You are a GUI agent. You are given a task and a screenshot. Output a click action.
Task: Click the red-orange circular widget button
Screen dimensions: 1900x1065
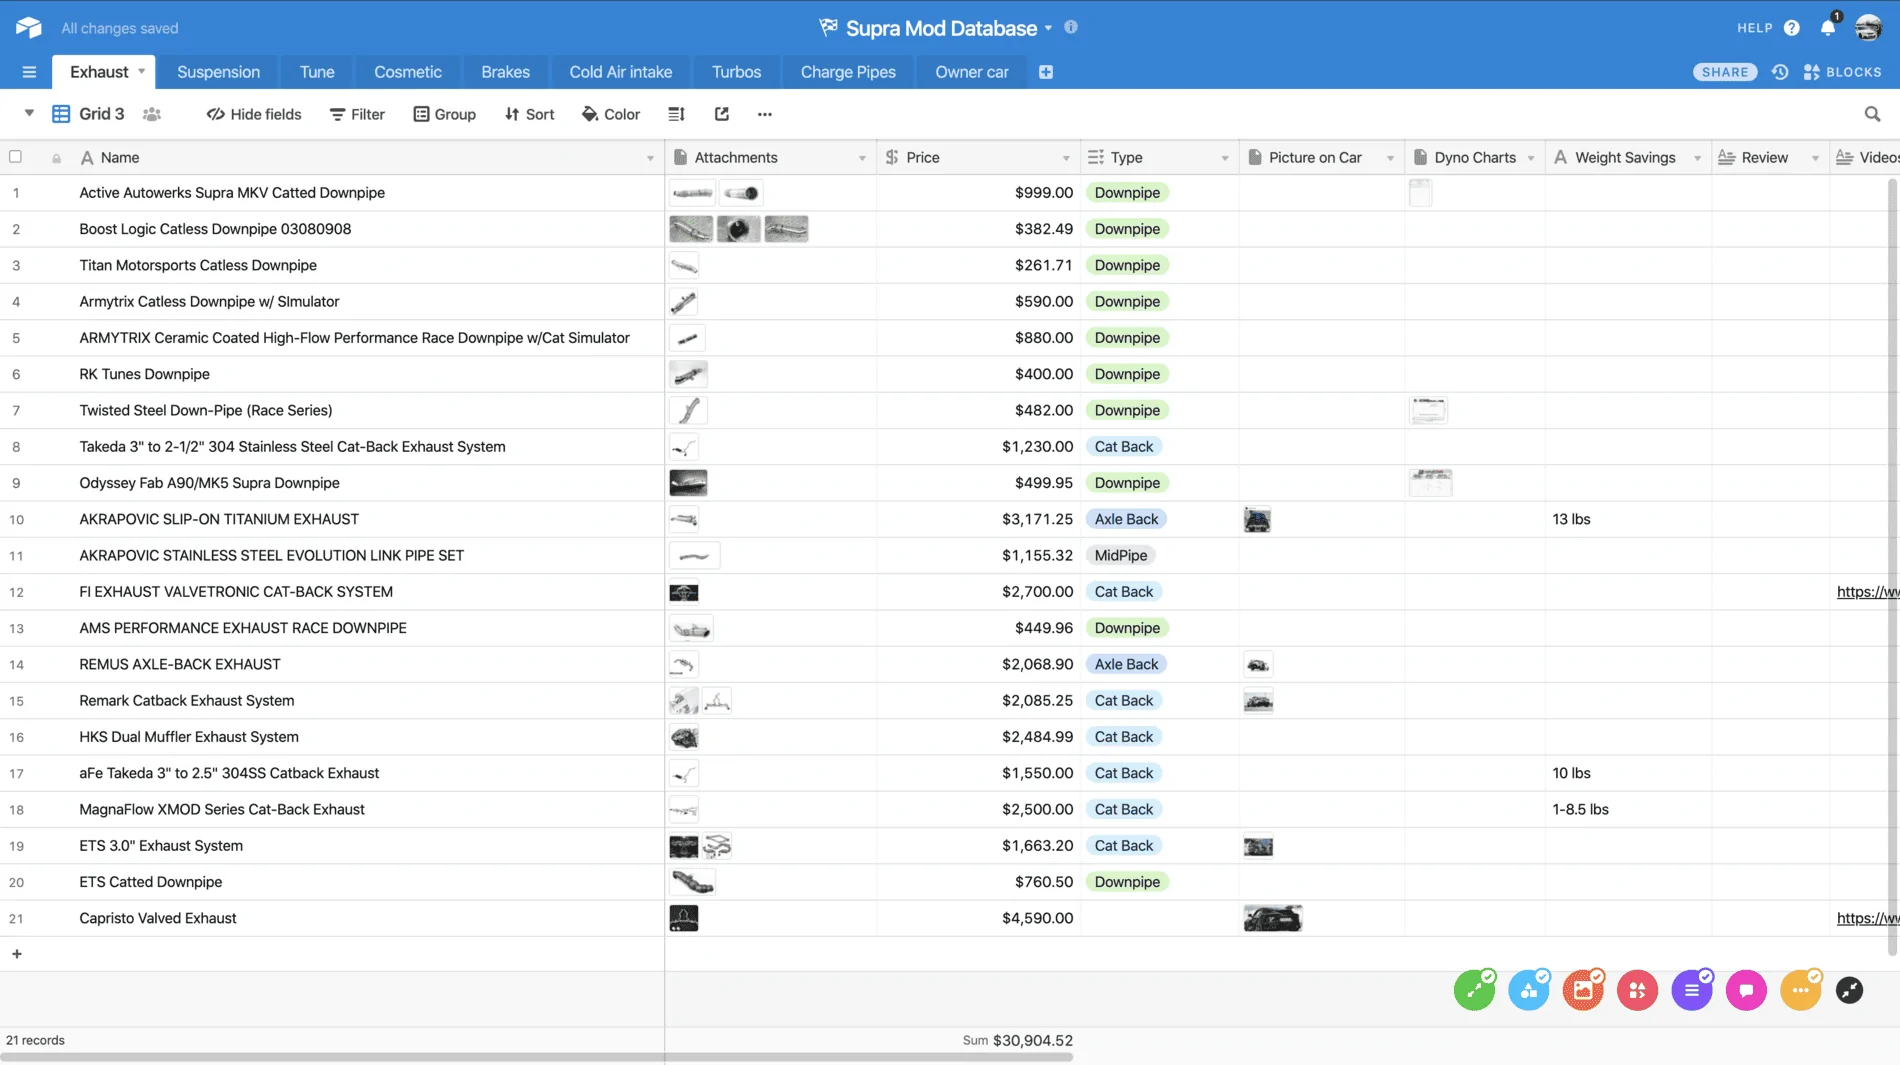[x=1583, y=990]
